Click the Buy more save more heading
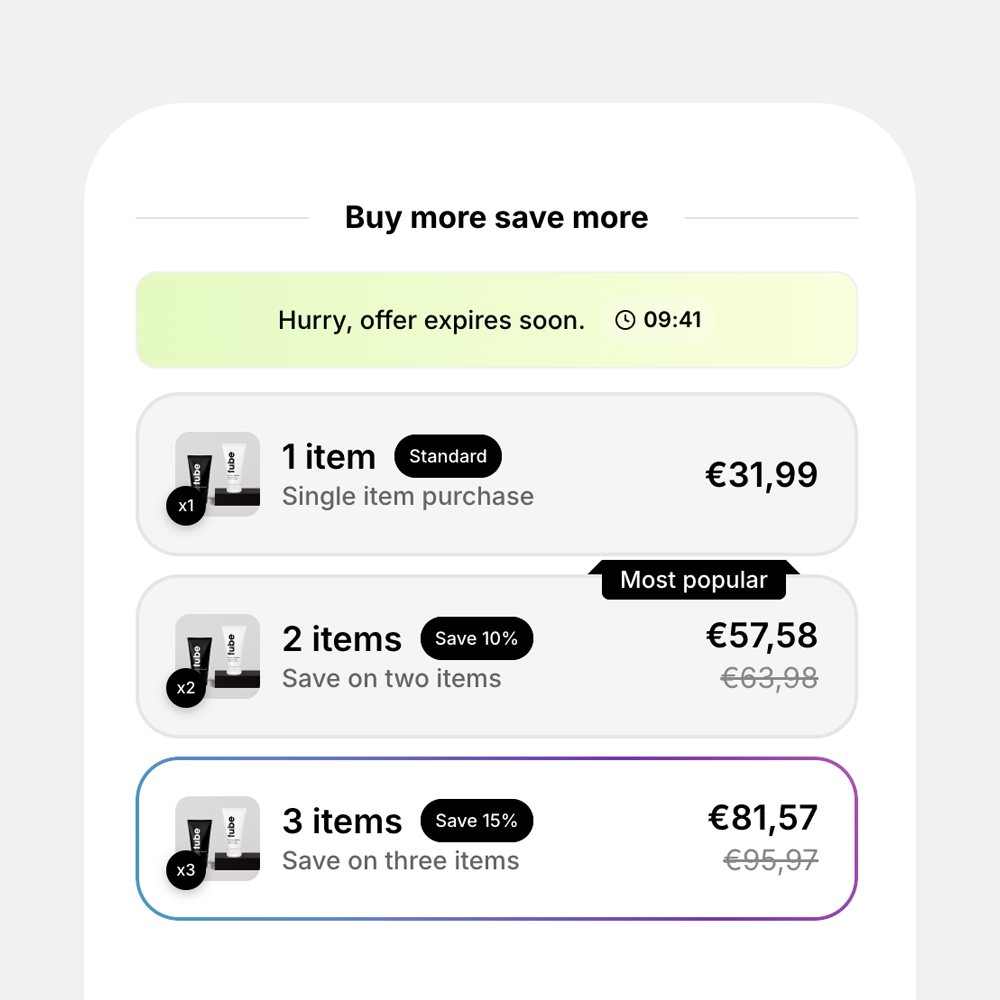 (x=497, y=217)
